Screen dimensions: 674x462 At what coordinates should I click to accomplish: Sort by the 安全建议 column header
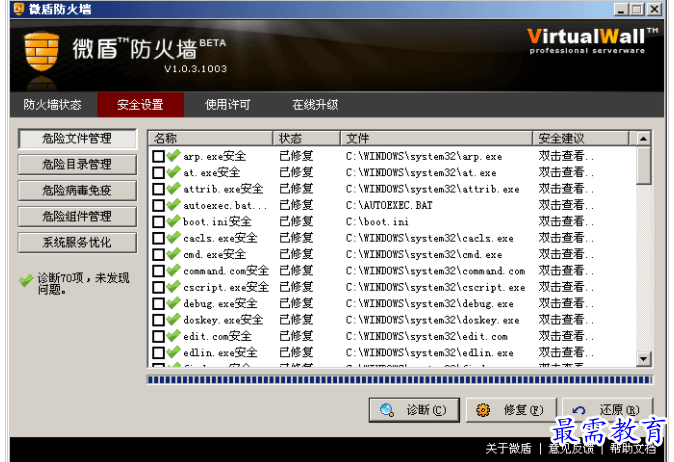click(x=581, y=138)
